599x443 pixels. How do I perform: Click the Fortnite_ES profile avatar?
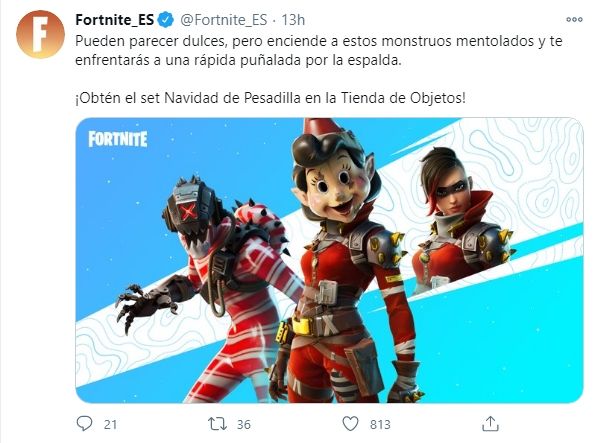(40, 34)
